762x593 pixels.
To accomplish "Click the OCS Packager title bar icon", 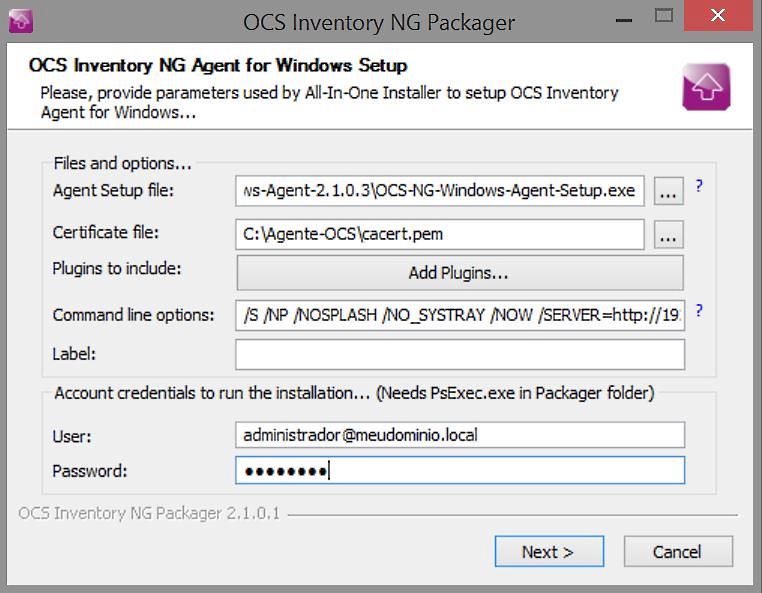I will pyautogui.click(x=20, y=21).
